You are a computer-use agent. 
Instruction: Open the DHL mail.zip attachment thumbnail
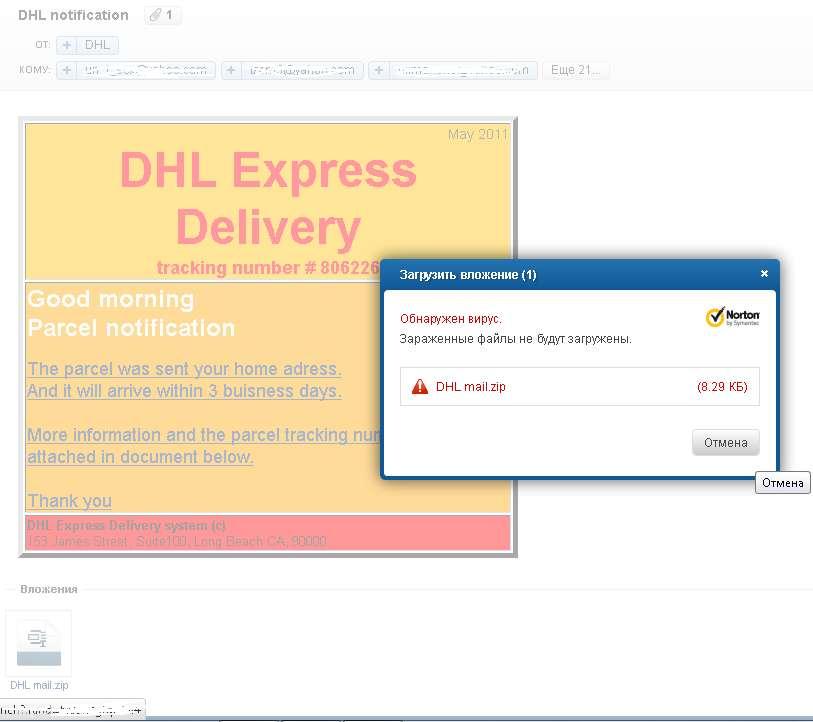pos(39,644)
